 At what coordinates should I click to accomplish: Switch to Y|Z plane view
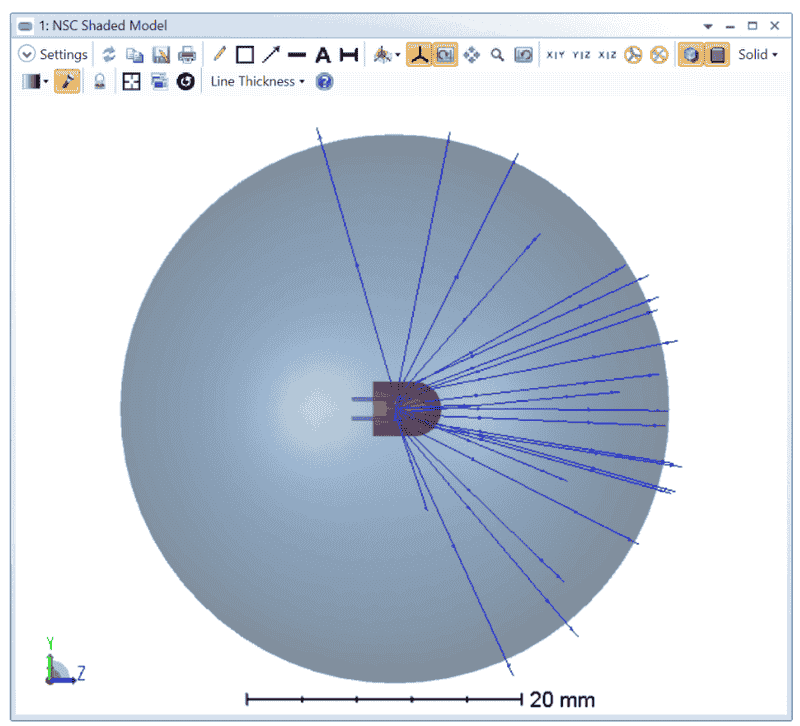pos(581,55)
